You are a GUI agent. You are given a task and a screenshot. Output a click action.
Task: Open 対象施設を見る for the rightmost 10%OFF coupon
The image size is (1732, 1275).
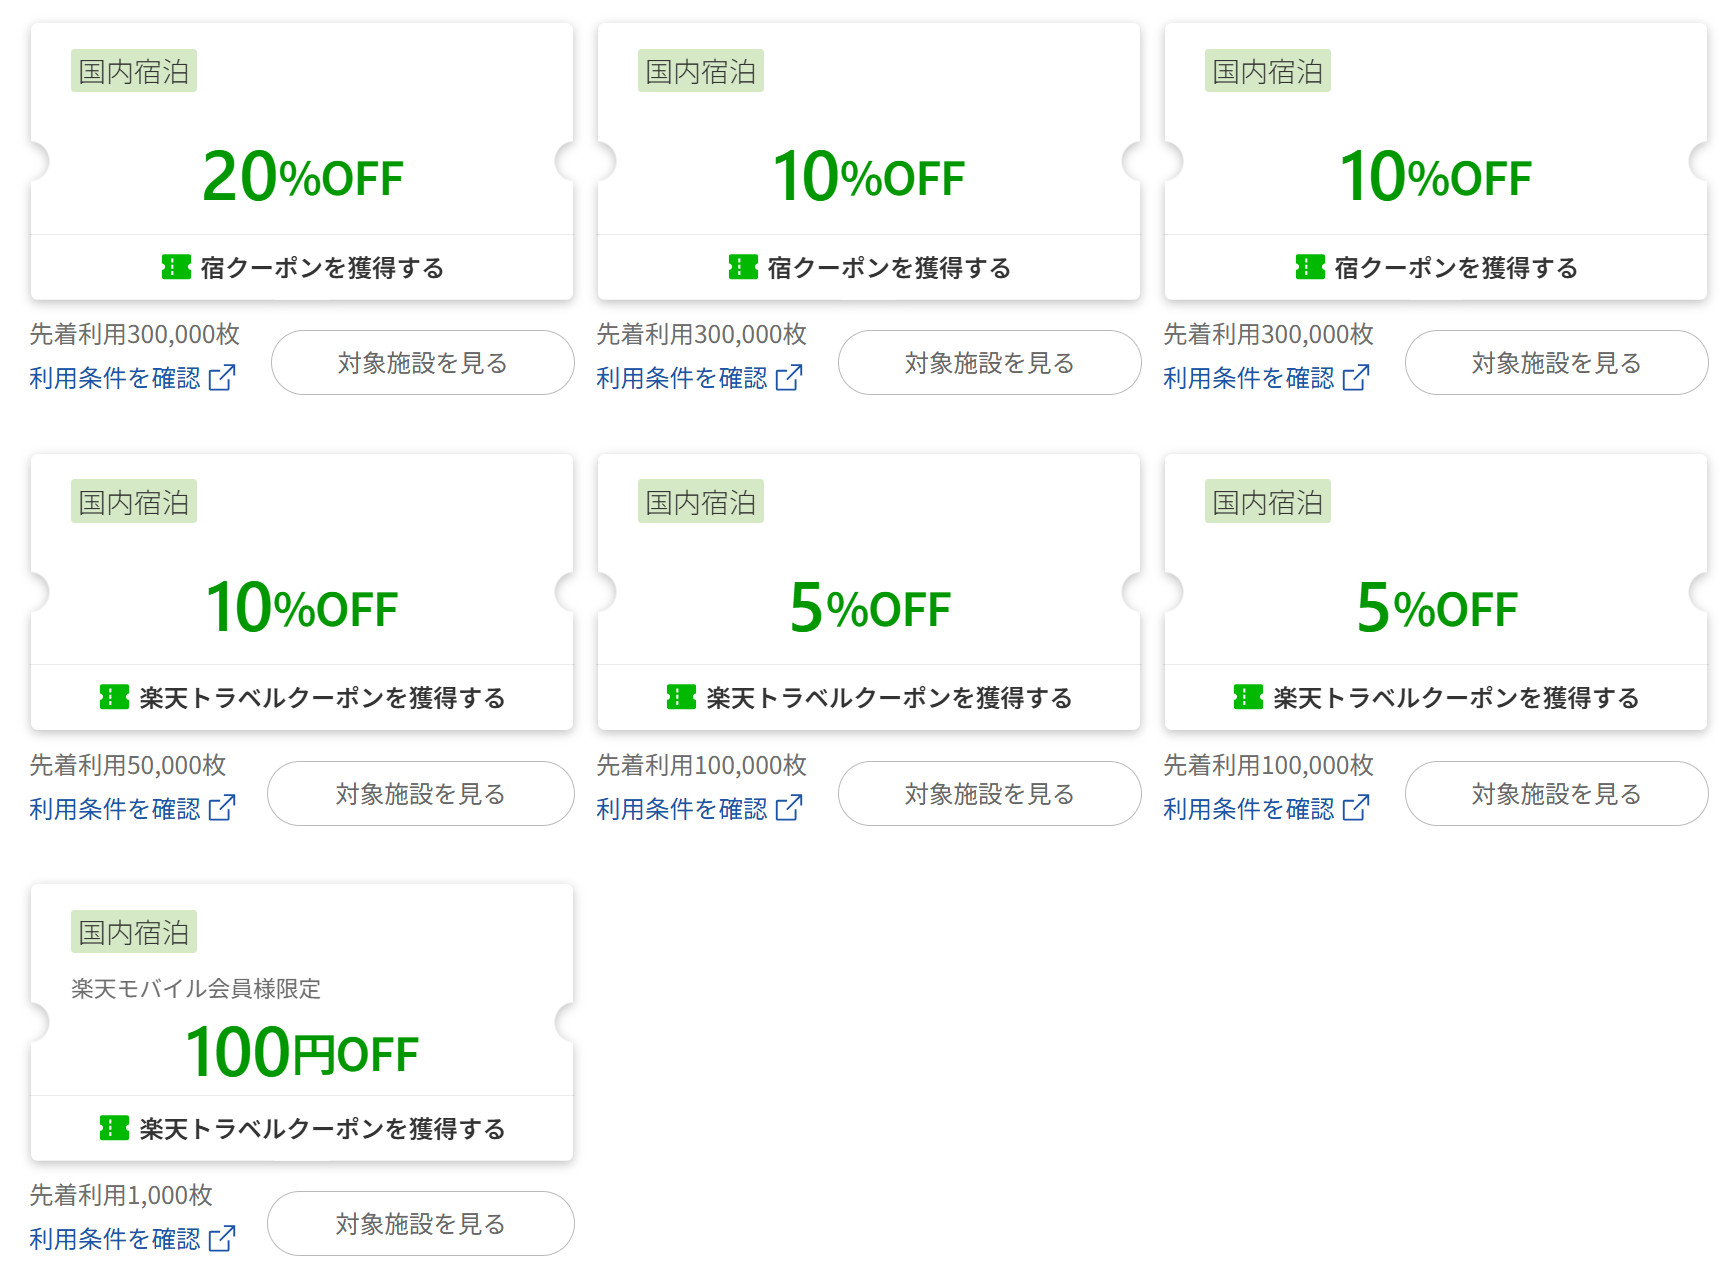(x=1556, y=363)
